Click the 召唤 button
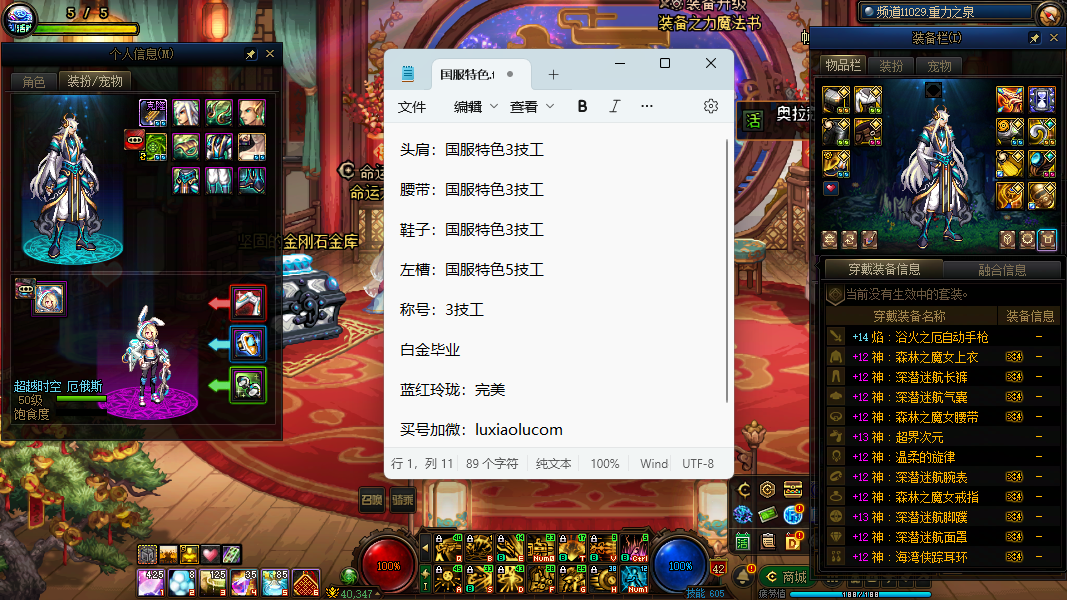Image resolution: width=1067 pixels, height=600 pixels. coord(373,500)
